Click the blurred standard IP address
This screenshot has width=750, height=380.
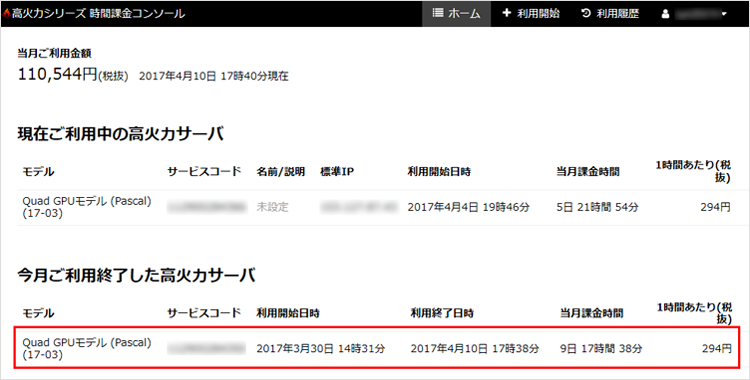[x=359, y=207]
